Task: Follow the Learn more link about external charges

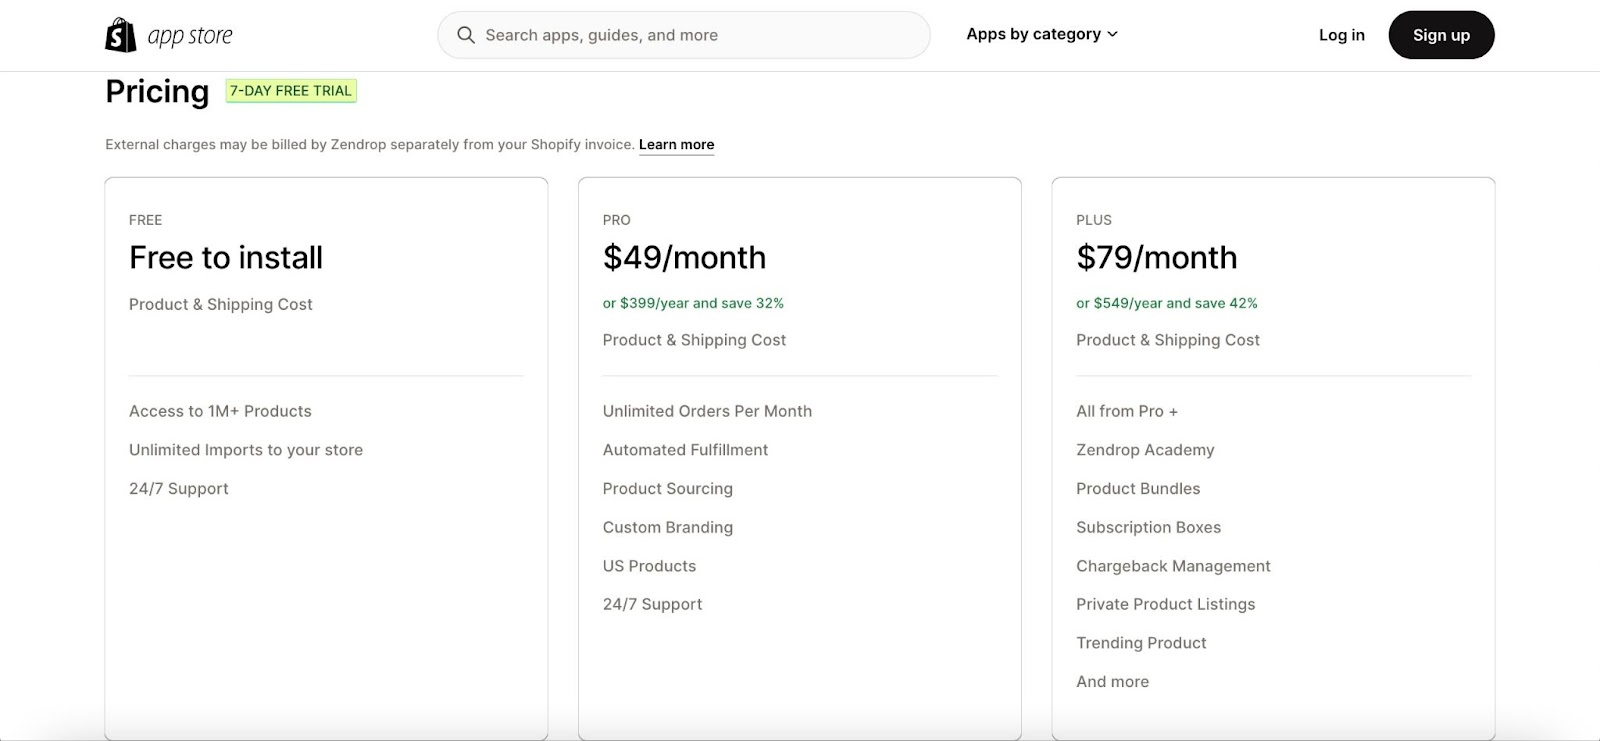Action: click(x=676, y=144)
